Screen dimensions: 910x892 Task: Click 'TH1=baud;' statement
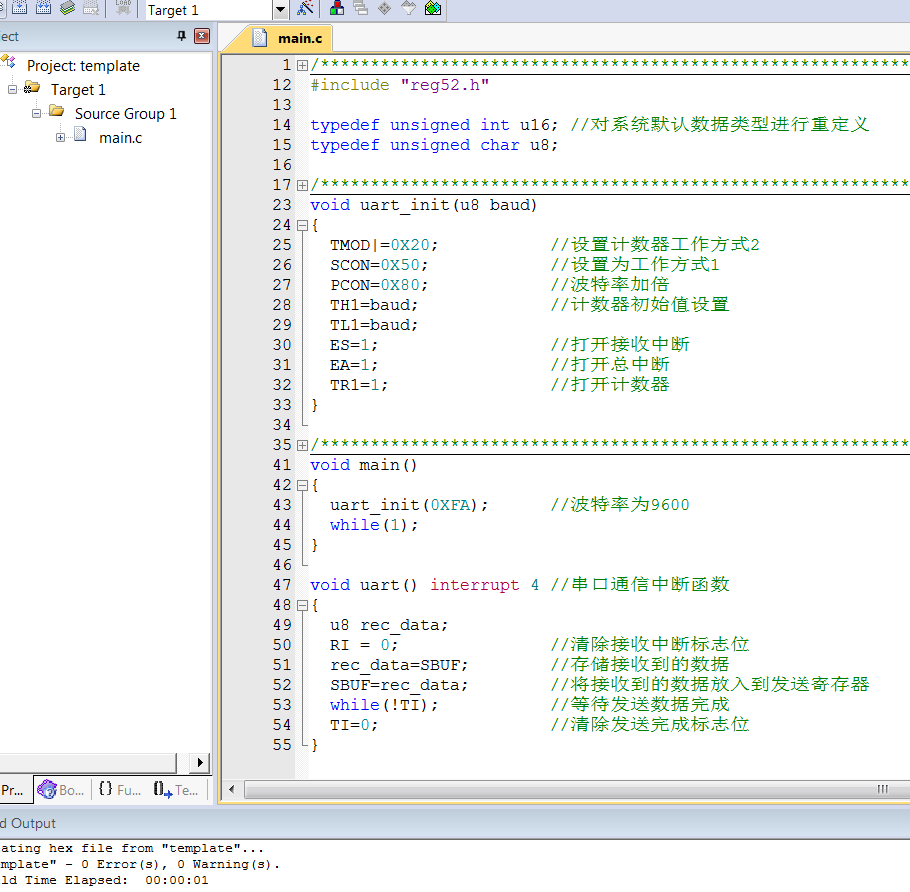click(x=374, y=305)
